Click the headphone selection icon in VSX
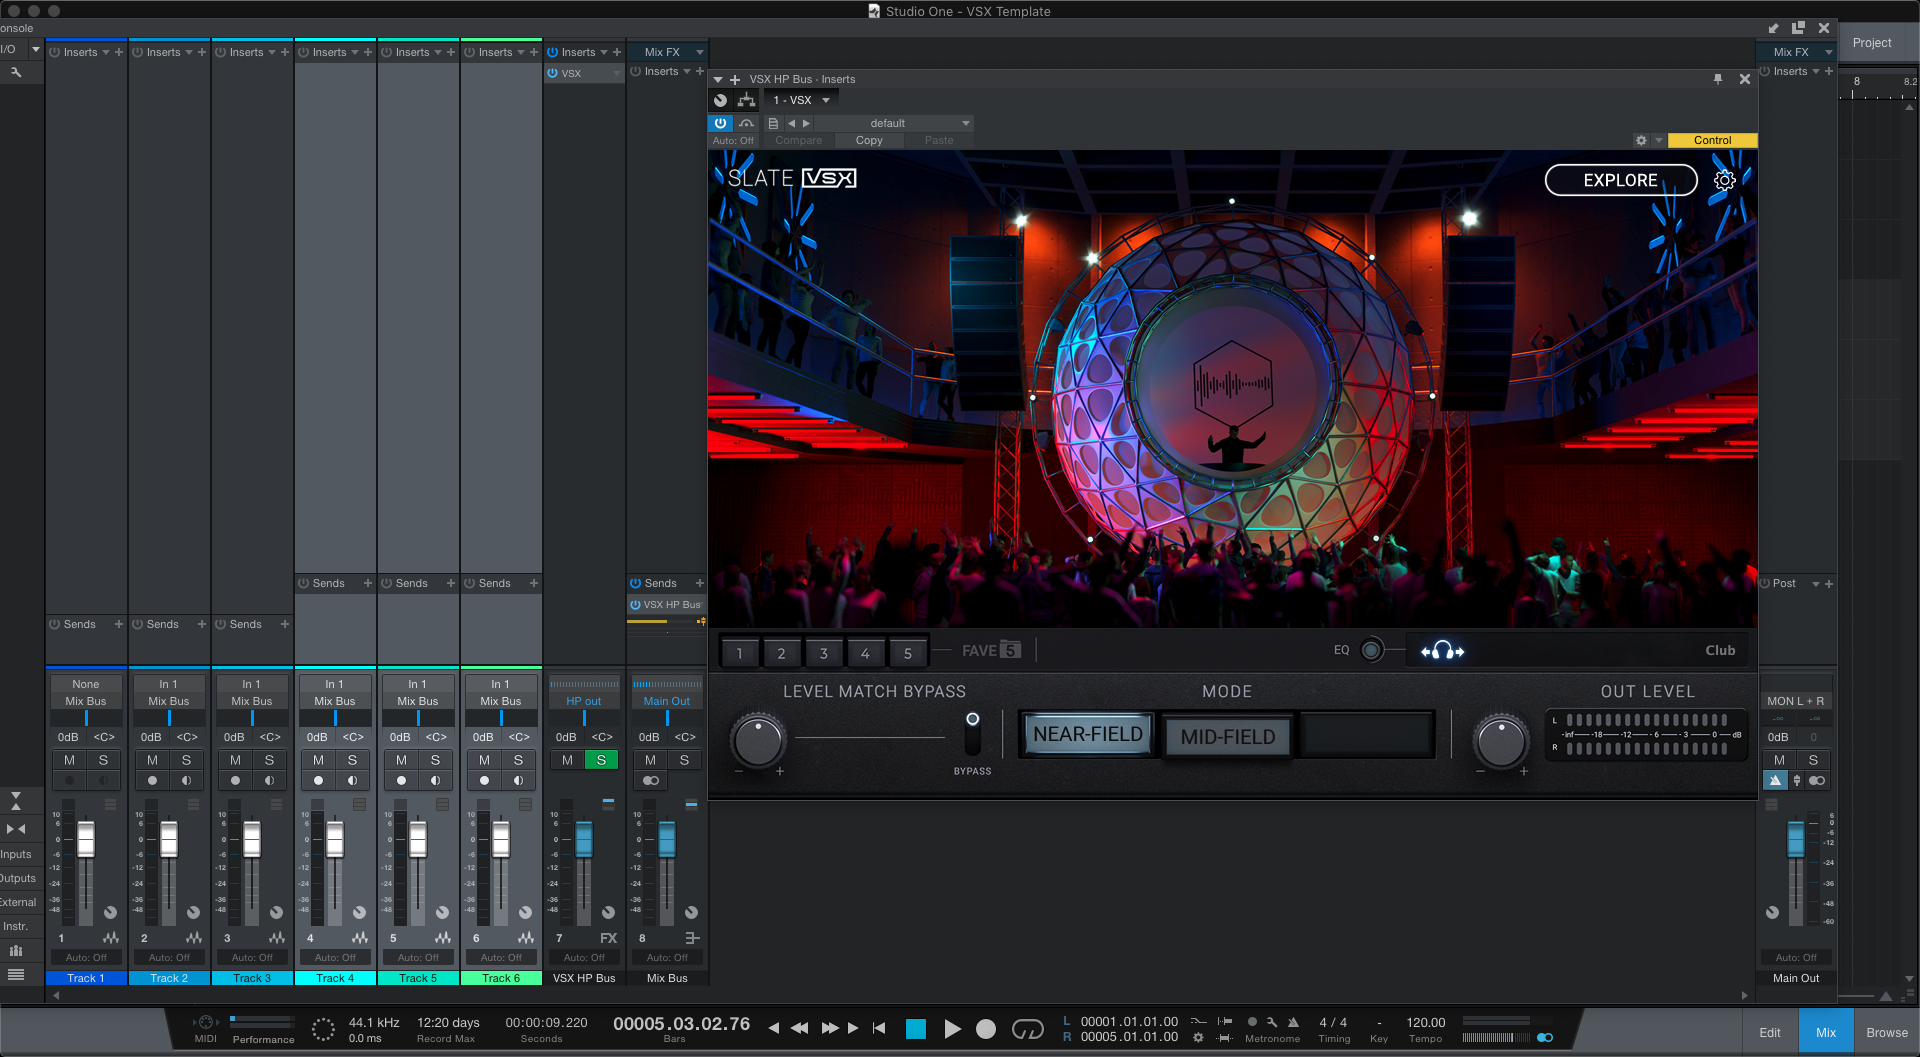1920x1057 pixels. pos(1442,651)
